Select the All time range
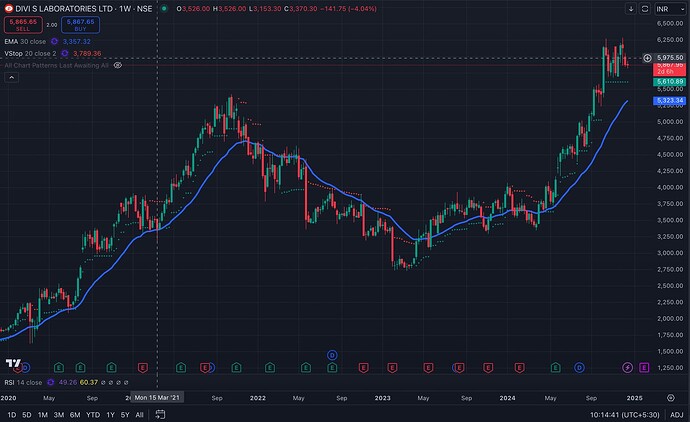Image resolution: width=690 pixels, height=422 pixels. coord(139,415)
